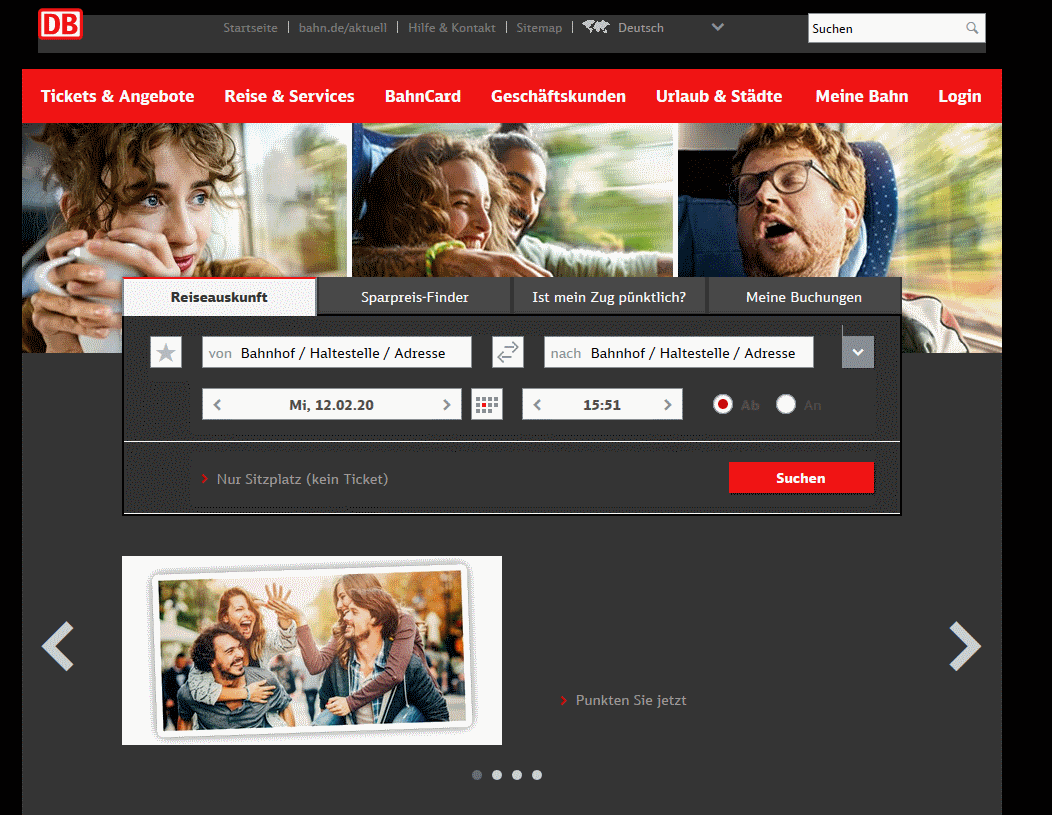This screenshot has width=1052, height=815.
Task: Click the star favorites icon
Action: (x=165, y=352)
